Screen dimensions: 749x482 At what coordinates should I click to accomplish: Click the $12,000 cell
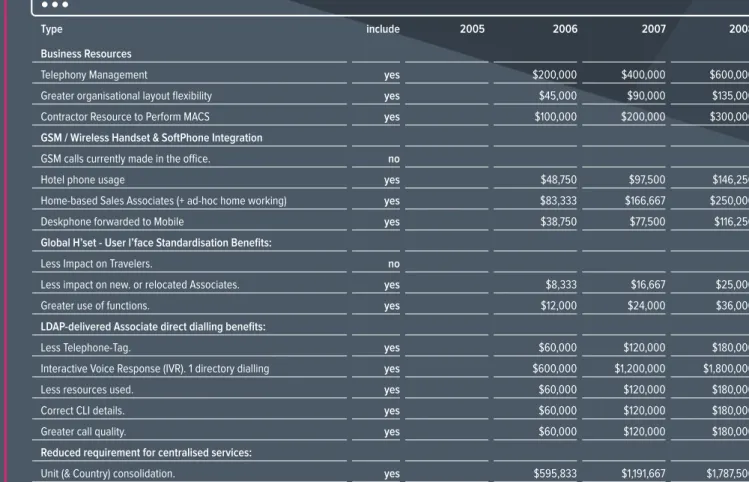(558, 306)
